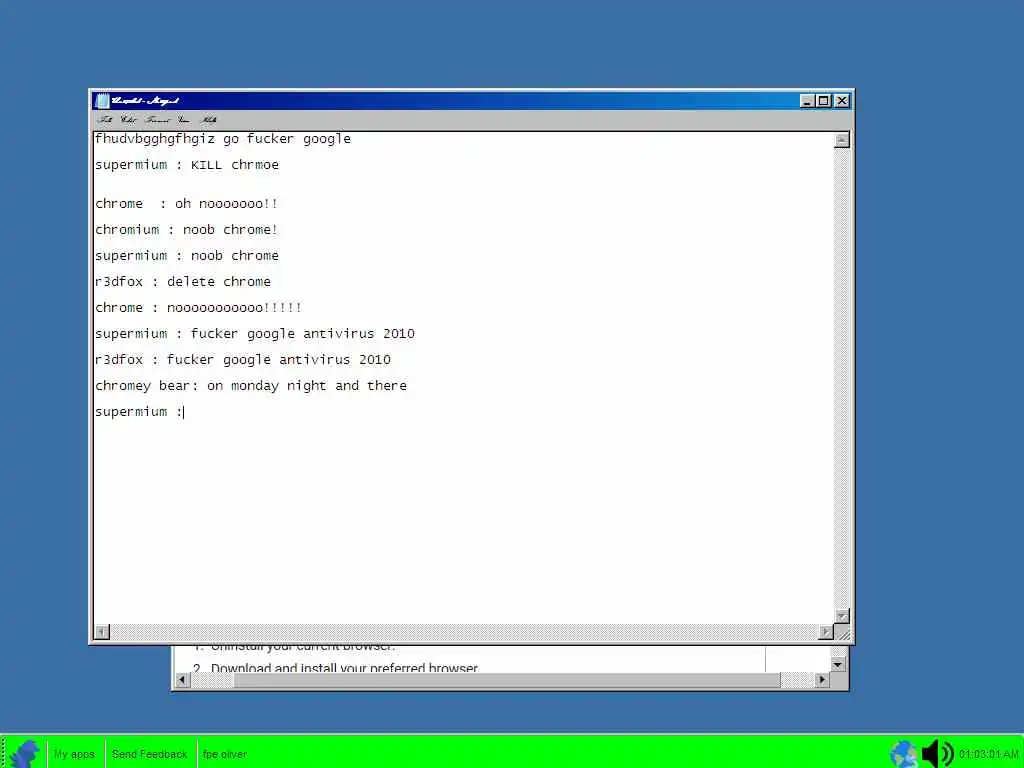
Task: Click the horizontal scrollbar thumb in background window
Action: click(x=507, y=680)
